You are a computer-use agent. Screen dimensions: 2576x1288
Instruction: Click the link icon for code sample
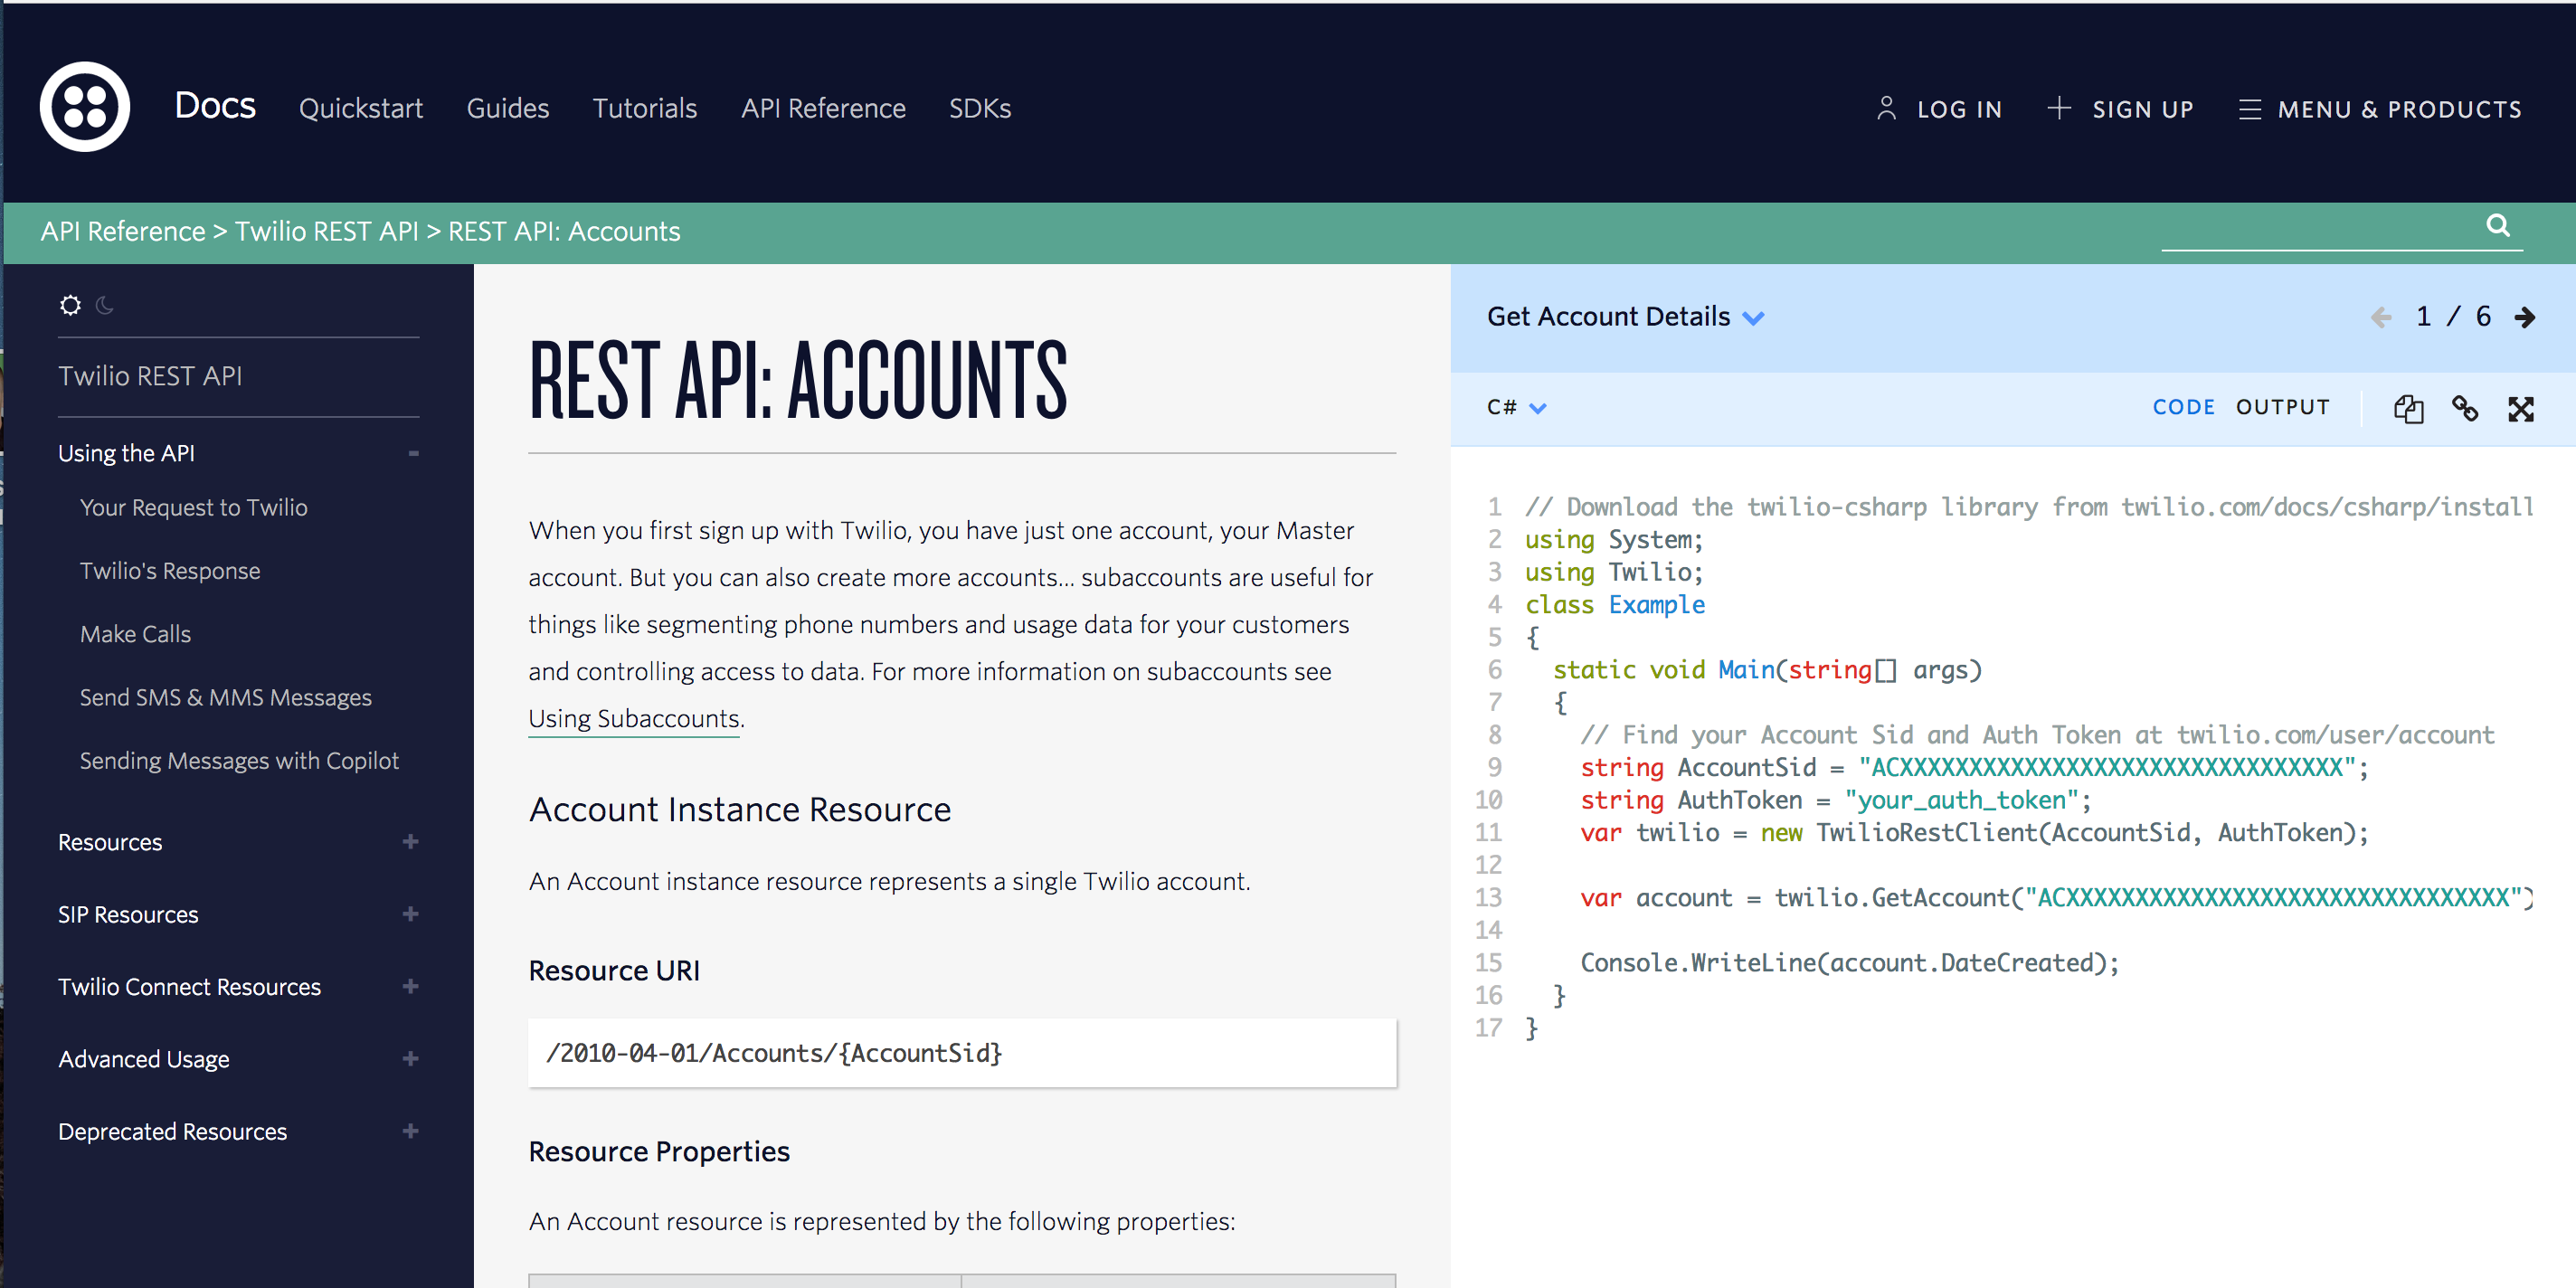click(2465, 408)
